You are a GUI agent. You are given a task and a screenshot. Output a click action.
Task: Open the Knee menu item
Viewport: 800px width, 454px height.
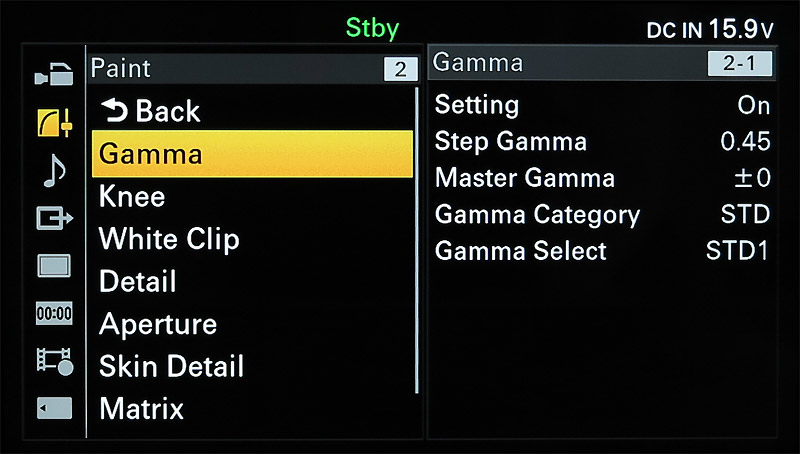[132, 196]
